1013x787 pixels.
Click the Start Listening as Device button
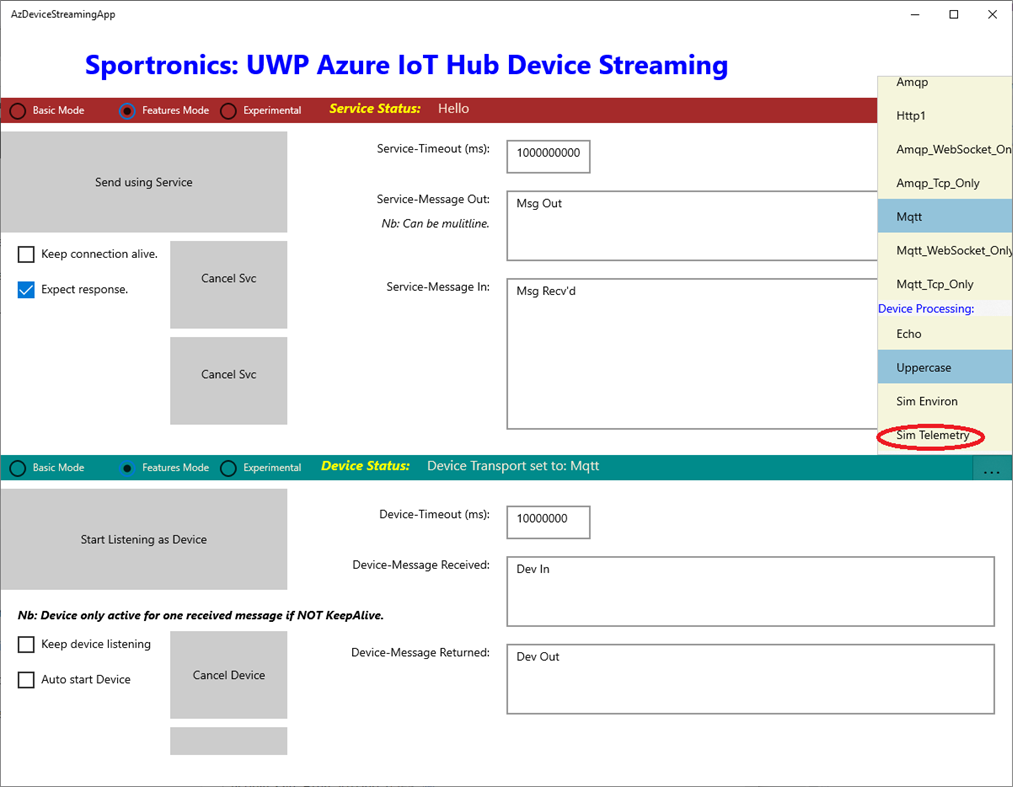pos(143,538)
